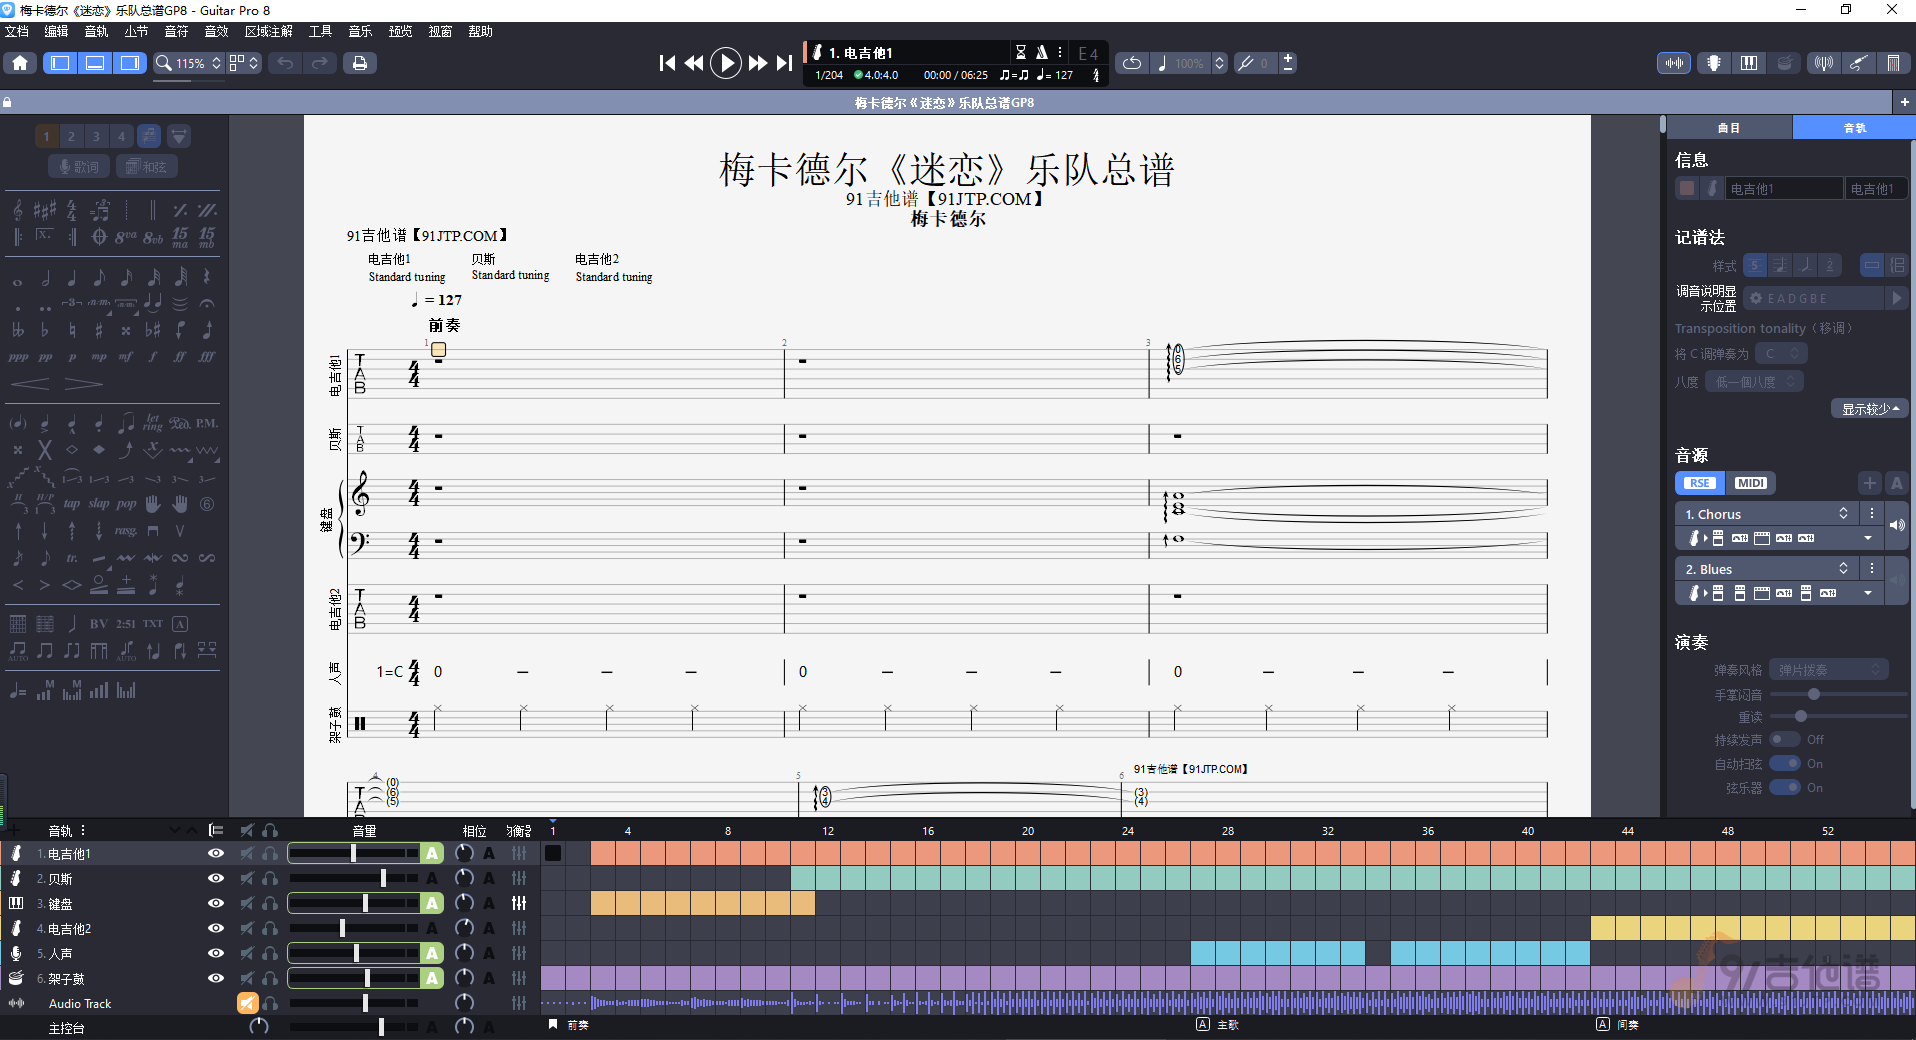
Task: Toggle the right inspector panel
Action: pos(130,63)
